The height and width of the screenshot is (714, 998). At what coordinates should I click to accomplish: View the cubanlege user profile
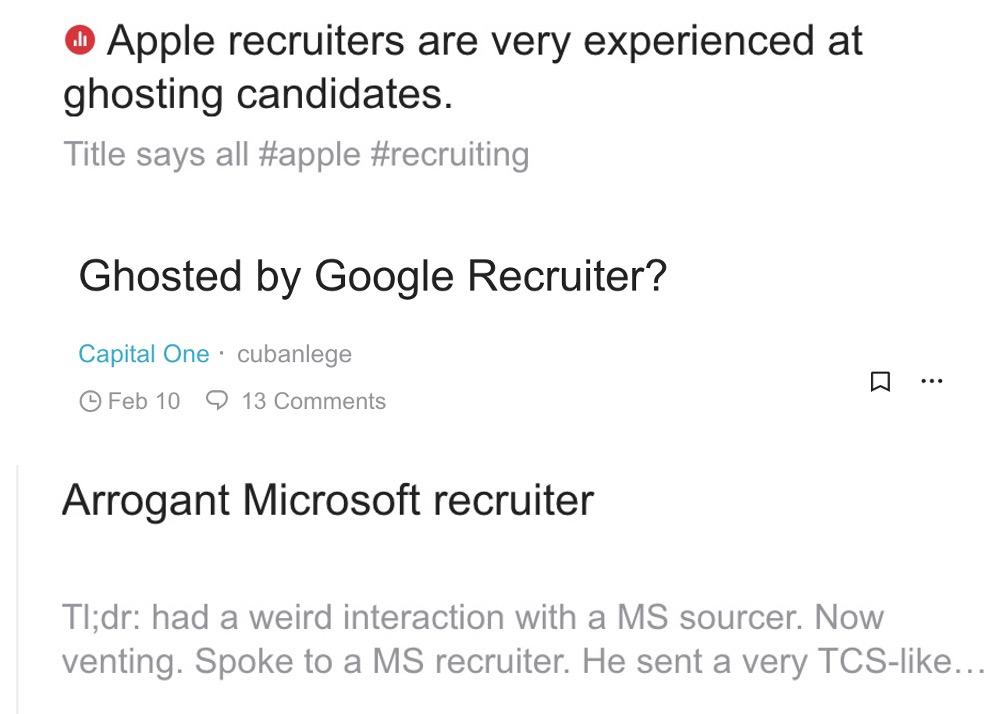click(x=294, y=354)
